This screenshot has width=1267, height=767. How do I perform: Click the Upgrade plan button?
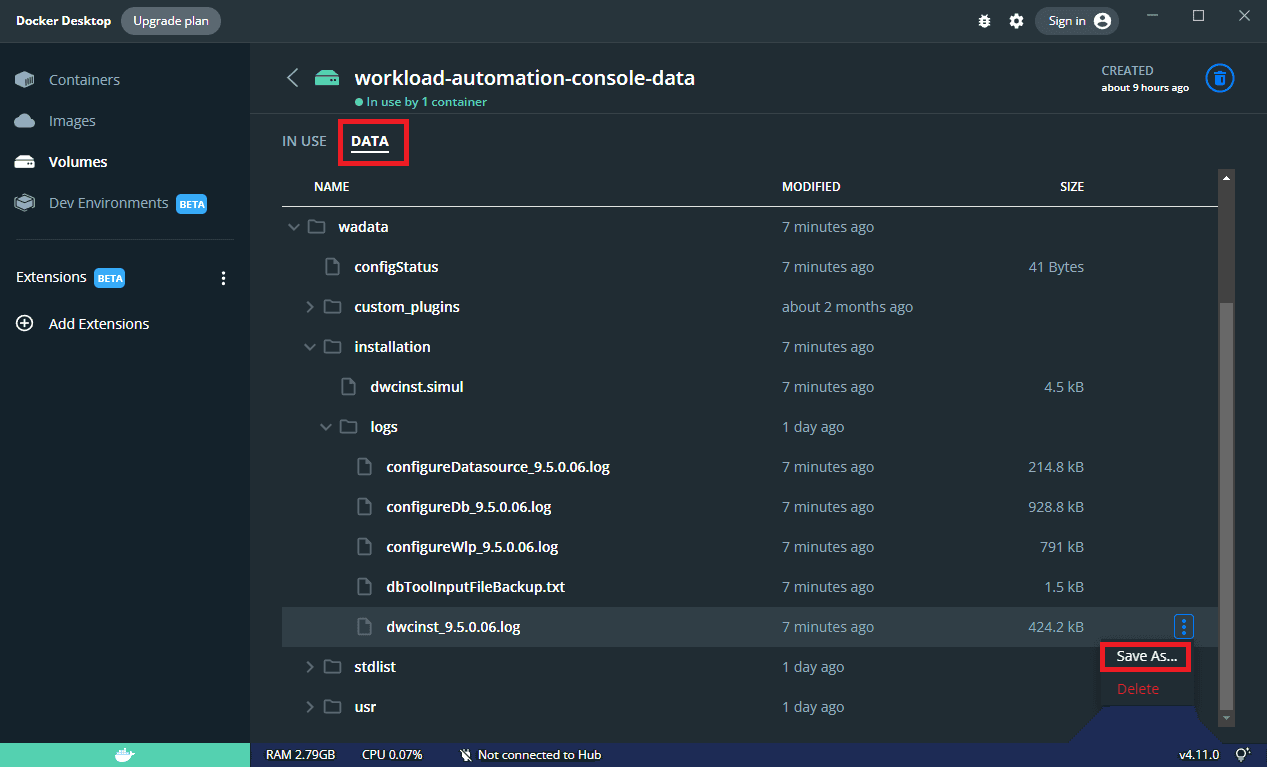pos(171,21)
